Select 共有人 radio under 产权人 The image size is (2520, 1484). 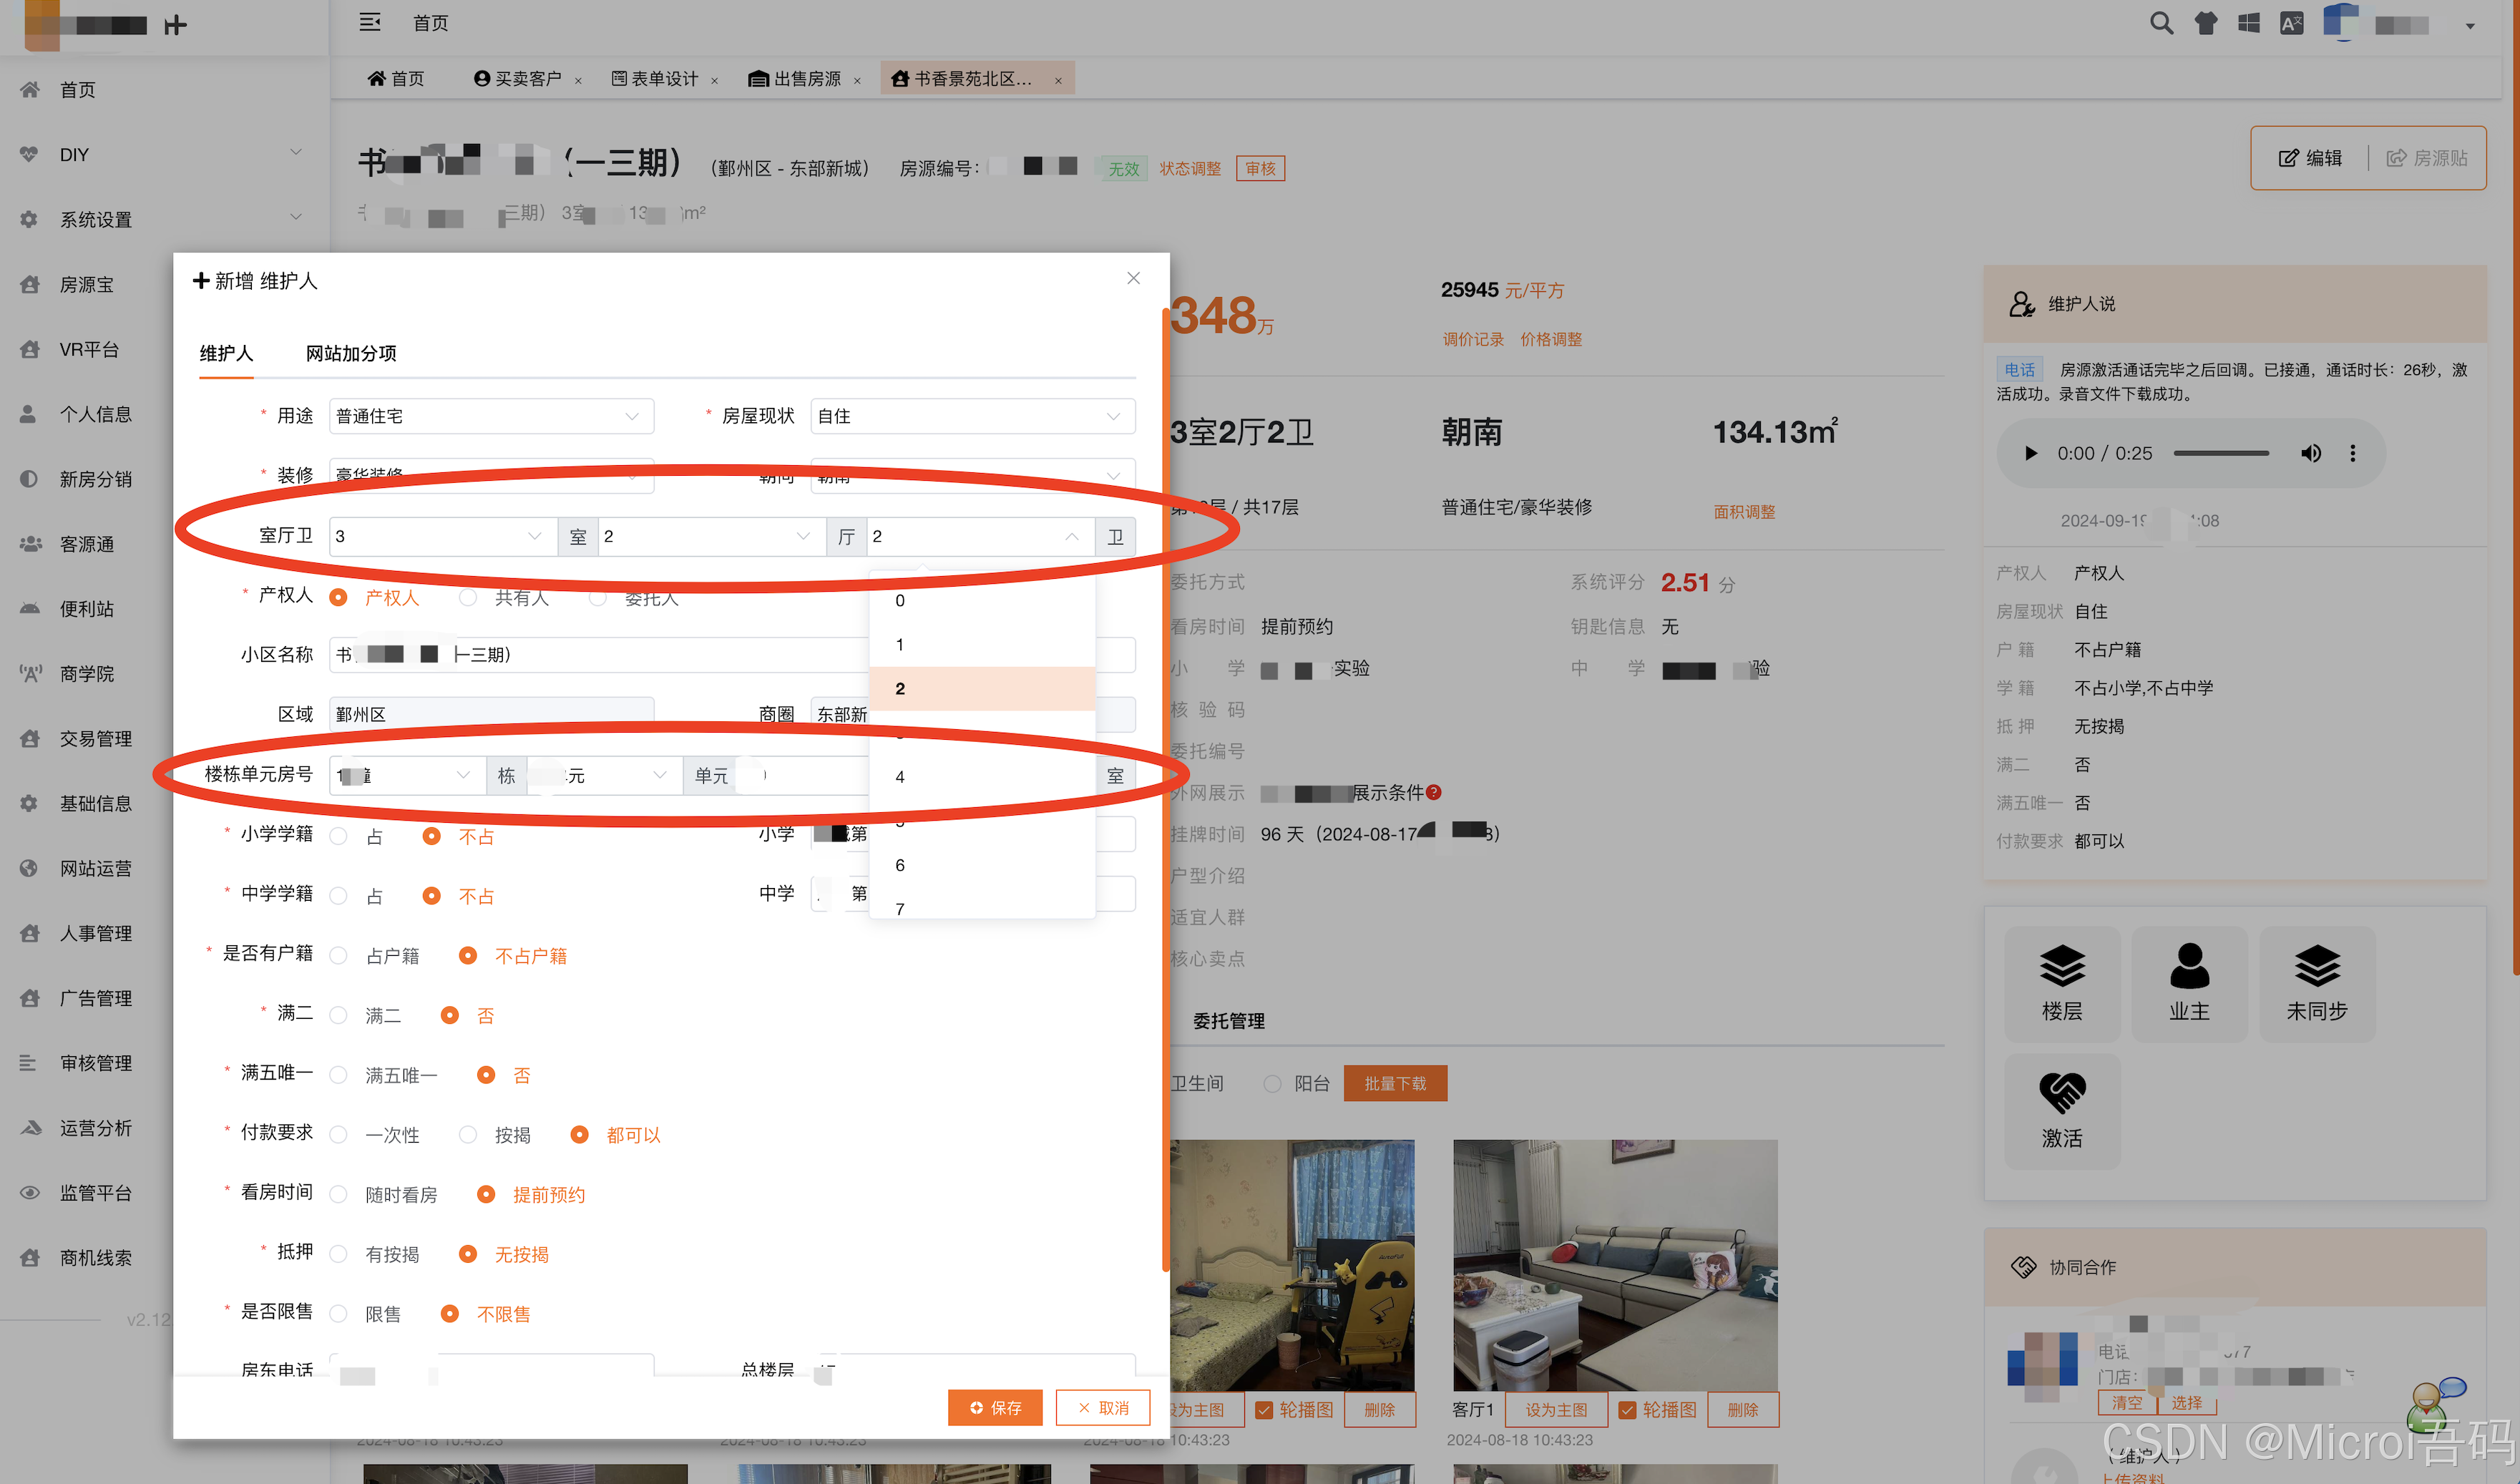(x=468, y=597)
